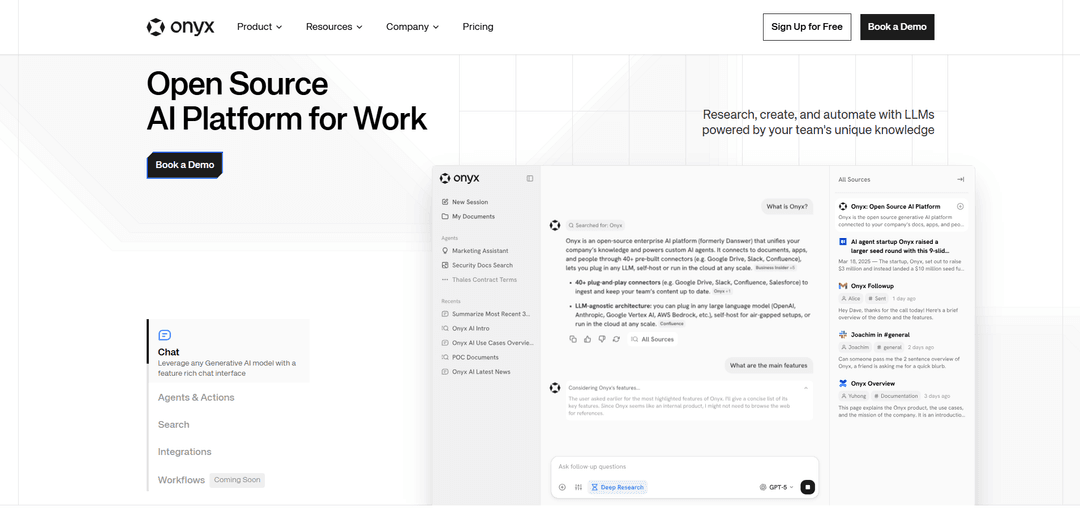Viewport: 1080px width, 520px height.
Task: Click the All Sources chip under the answer
Action: pos(652,339)
